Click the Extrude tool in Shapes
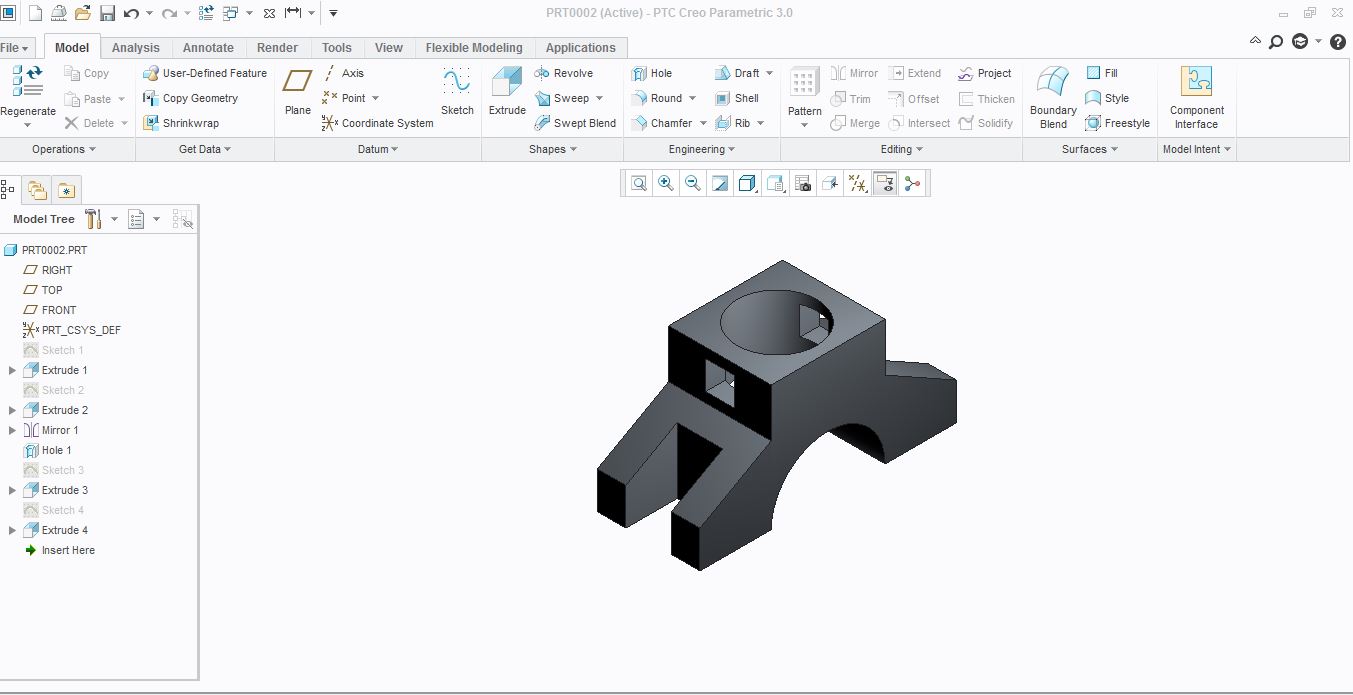Viewport: 1353px width, 695px height. [x=507, y=92]
